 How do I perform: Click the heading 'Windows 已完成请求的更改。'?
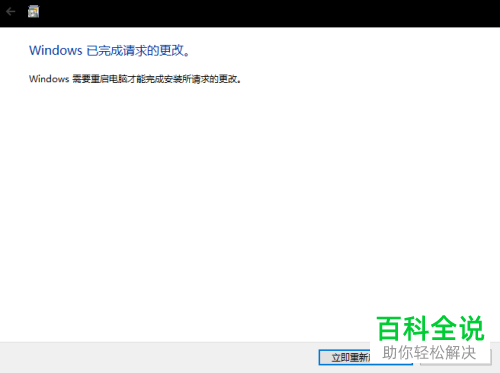point(109,50)
